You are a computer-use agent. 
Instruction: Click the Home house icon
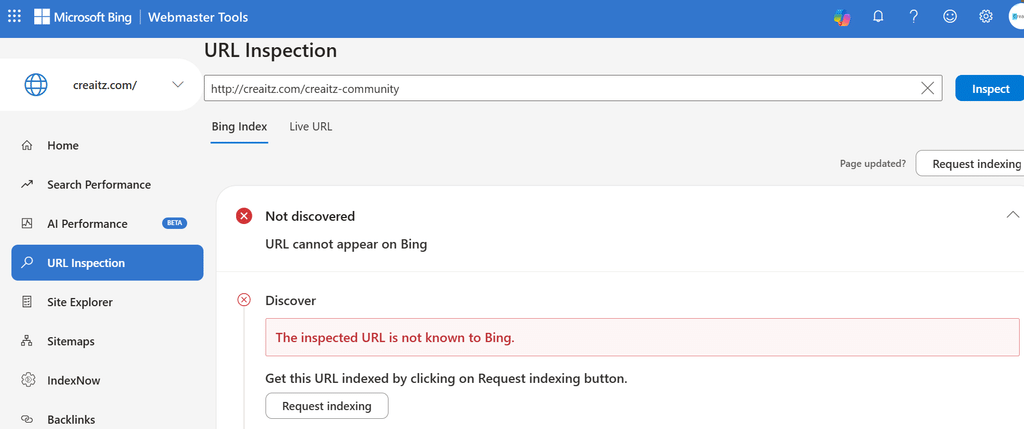pyautogui.click(x=27, y=145)
